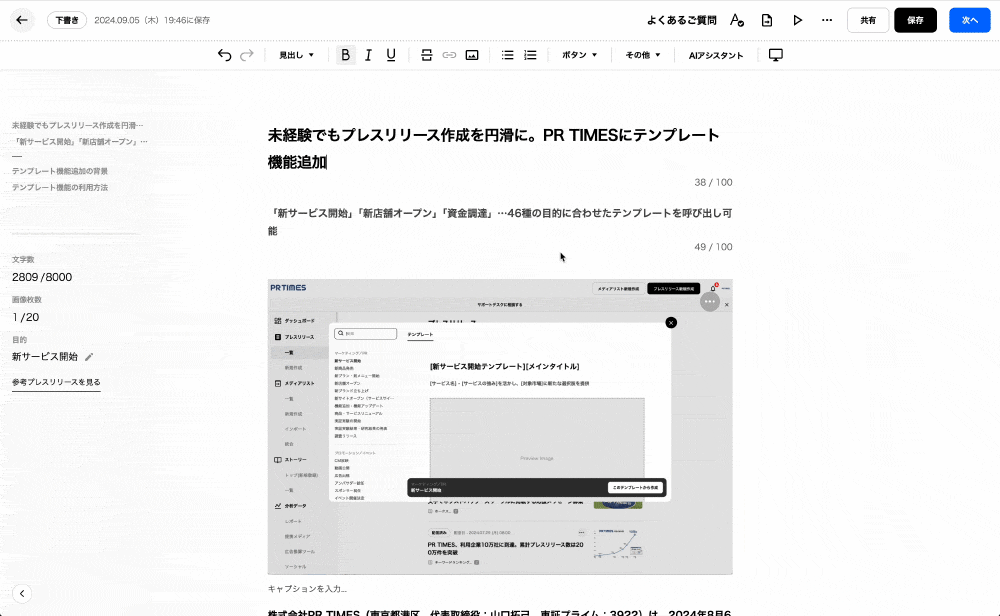Open the その他 dropdown menu
Screen dimensions: 1000x616
[x=643, y=55]
